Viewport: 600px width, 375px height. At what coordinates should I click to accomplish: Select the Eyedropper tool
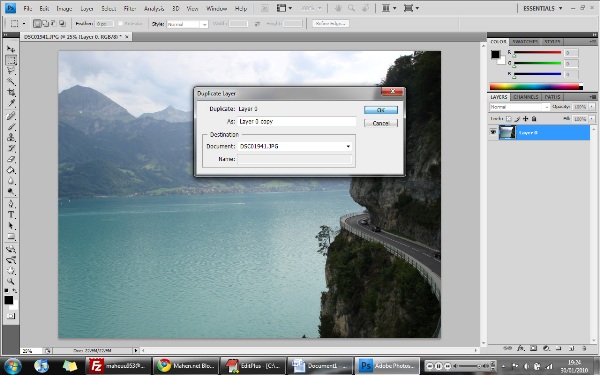coord(11,103)
